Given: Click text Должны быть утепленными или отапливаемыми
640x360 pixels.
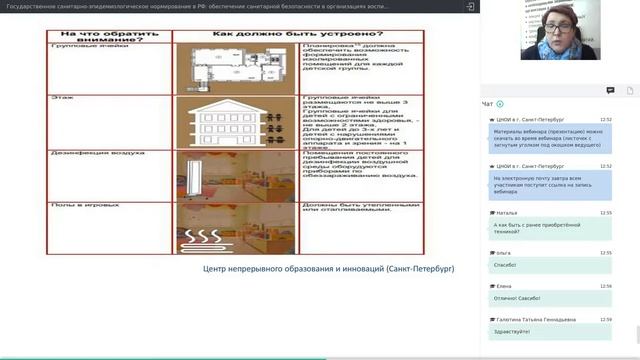Looking at the screenshot, I should [361, 207].
